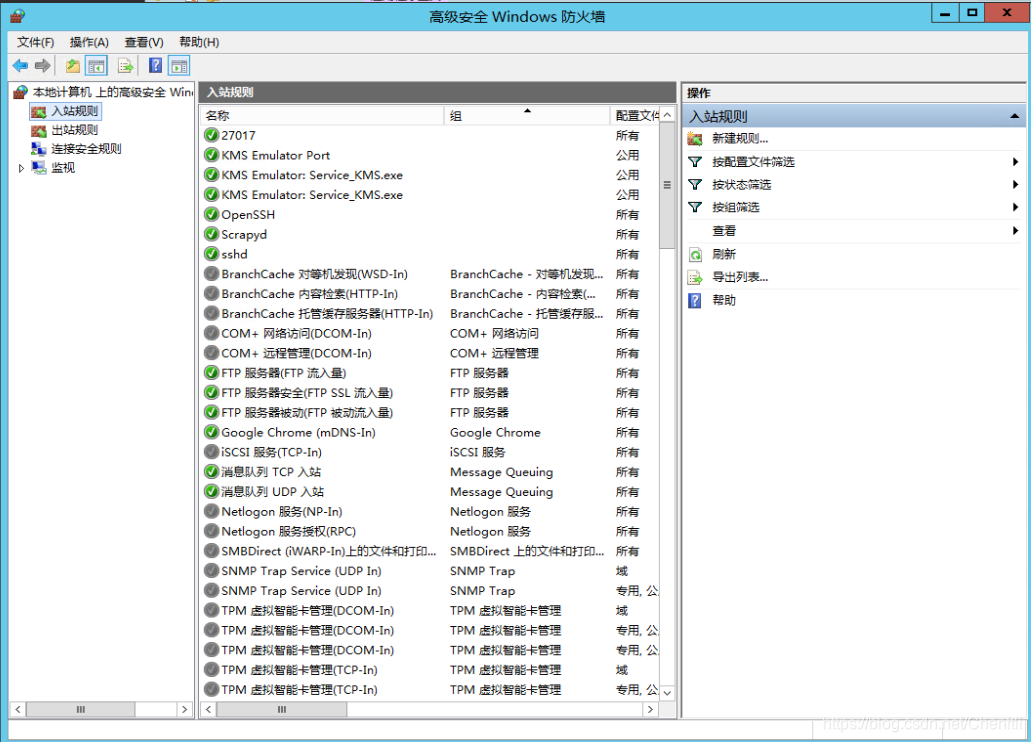
Task: Click the grey icon beside iSCSI 服务(TCP-In)
Action: click(x=212, y=452)
